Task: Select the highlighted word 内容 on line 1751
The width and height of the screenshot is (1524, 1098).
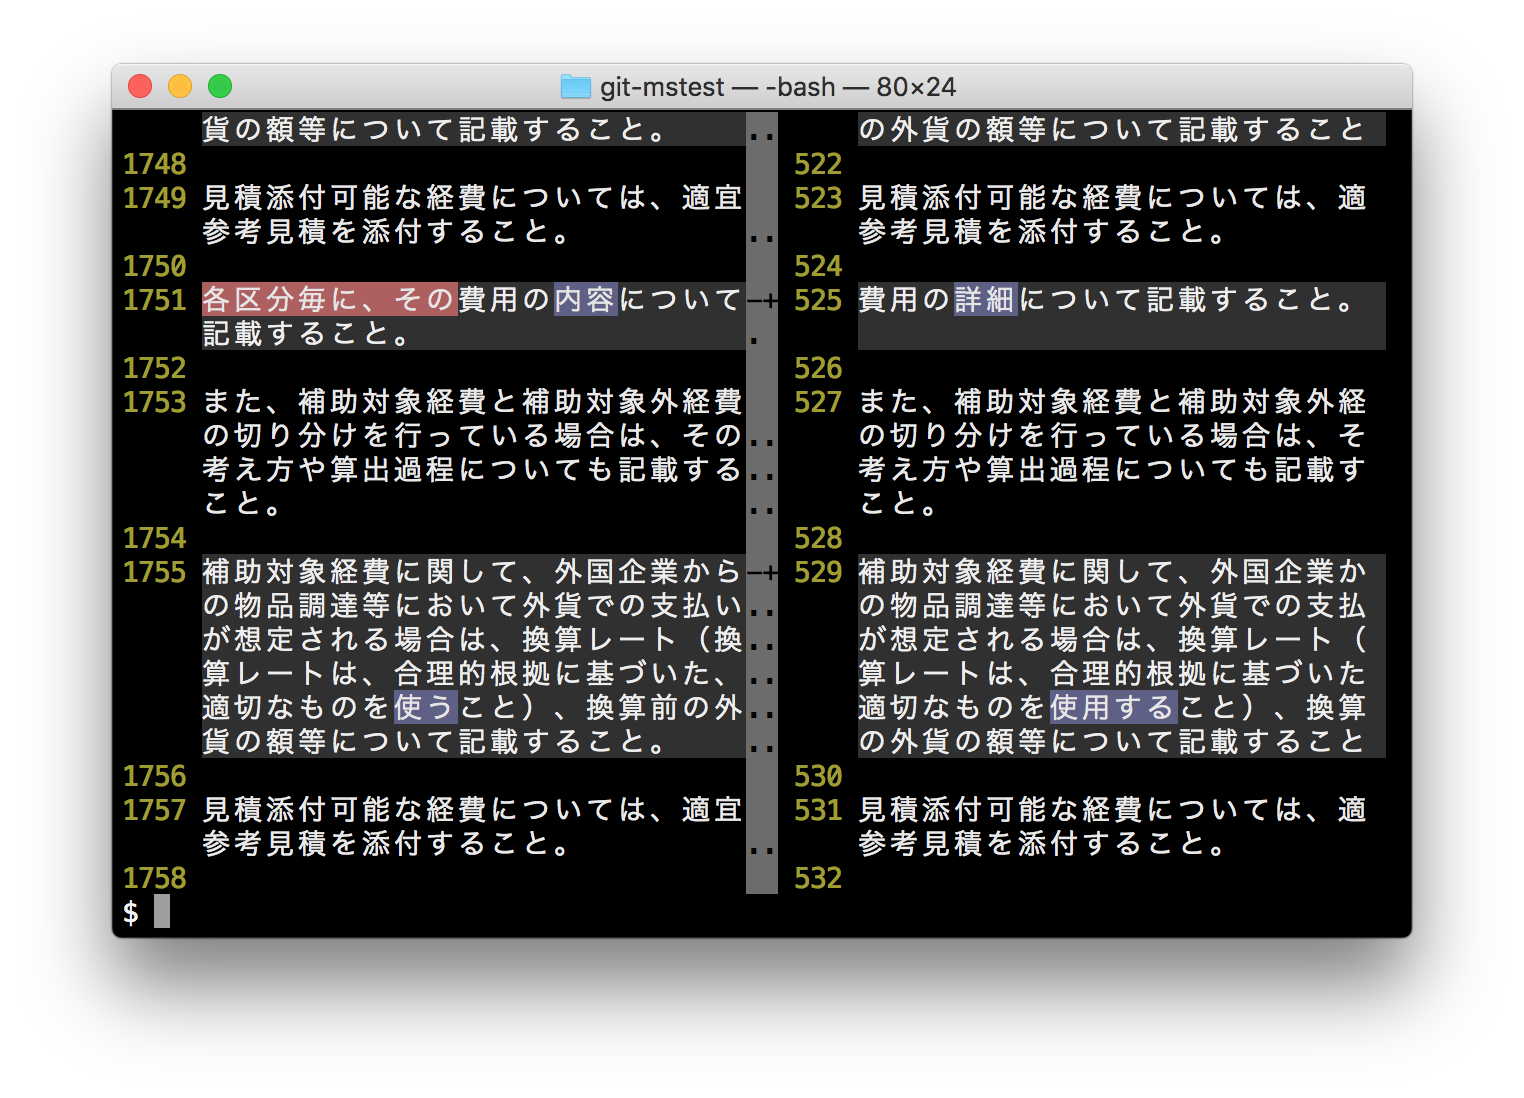Action: coord(584,300)
